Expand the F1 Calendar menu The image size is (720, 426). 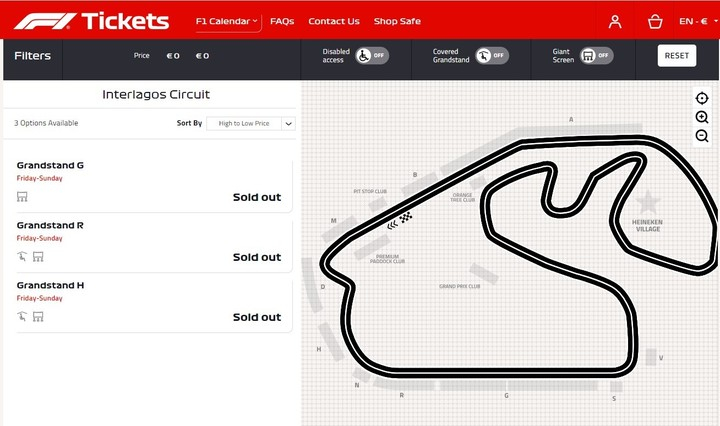(x=226, y=21)
